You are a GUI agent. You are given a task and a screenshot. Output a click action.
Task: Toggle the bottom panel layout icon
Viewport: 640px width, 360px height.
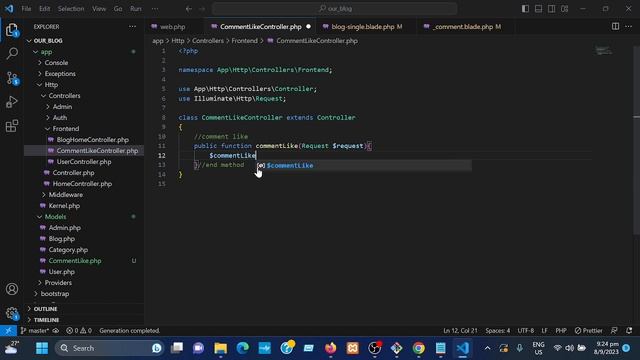(x=538, y=9)
